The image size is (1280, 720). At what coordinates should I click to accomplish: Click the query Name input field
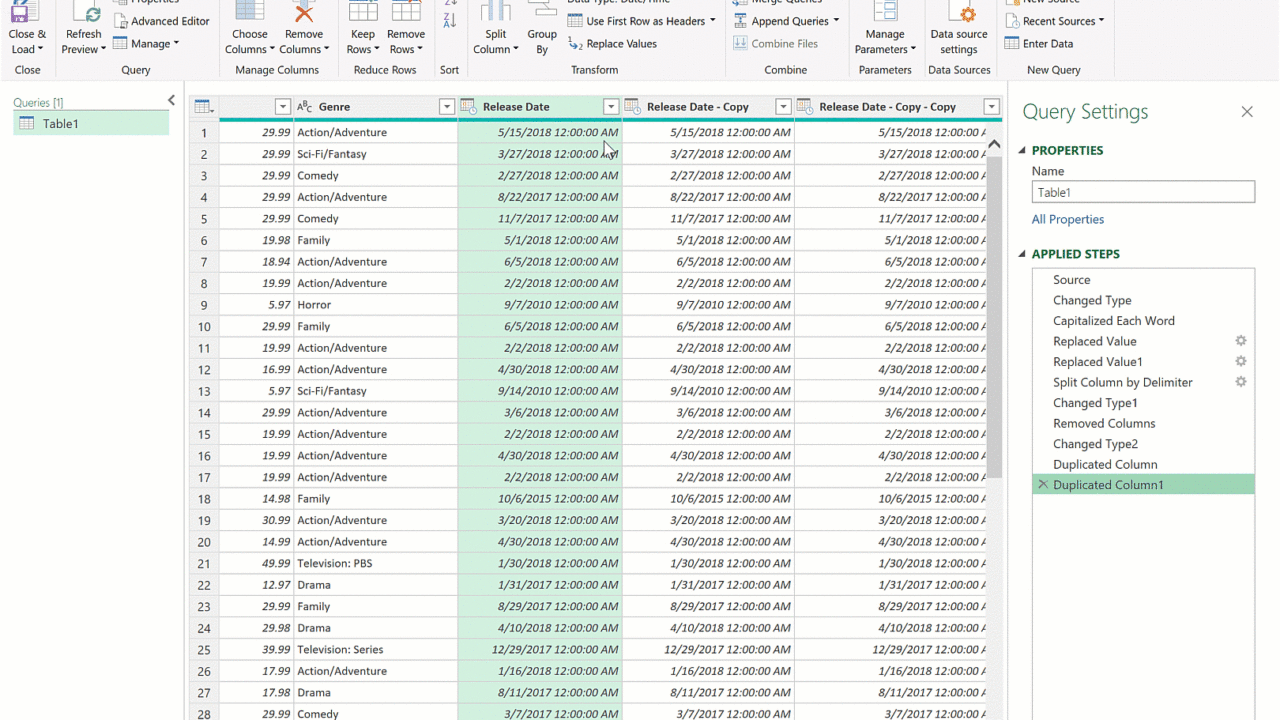(1143, 193)
